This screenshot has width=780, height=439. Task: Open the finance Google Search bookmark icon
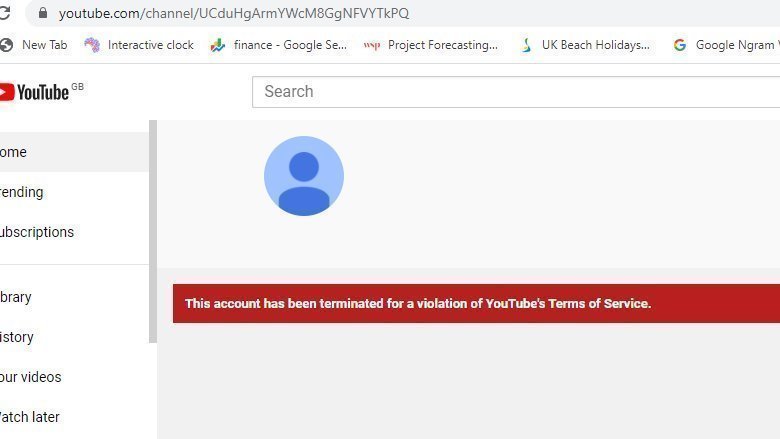tap(217, 45)
